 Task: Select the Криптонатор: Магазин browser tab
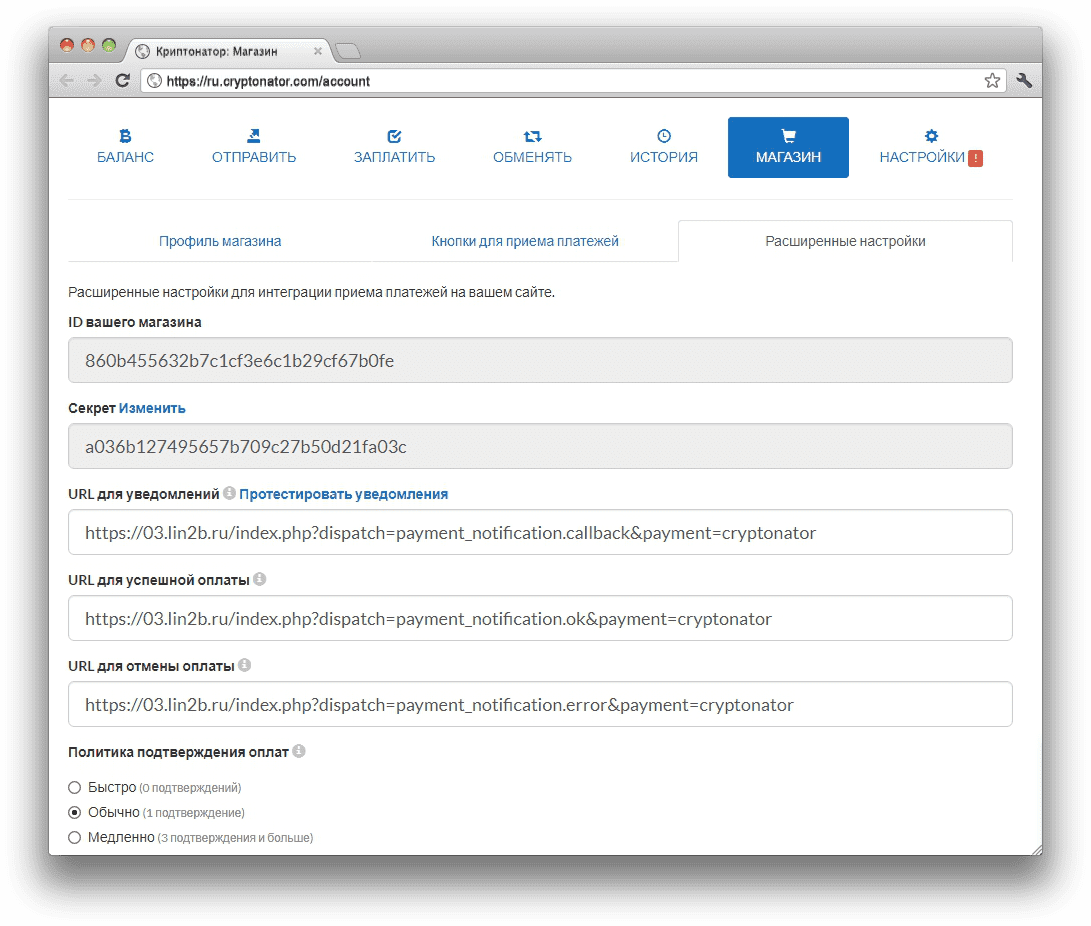(x=228, y=51)
